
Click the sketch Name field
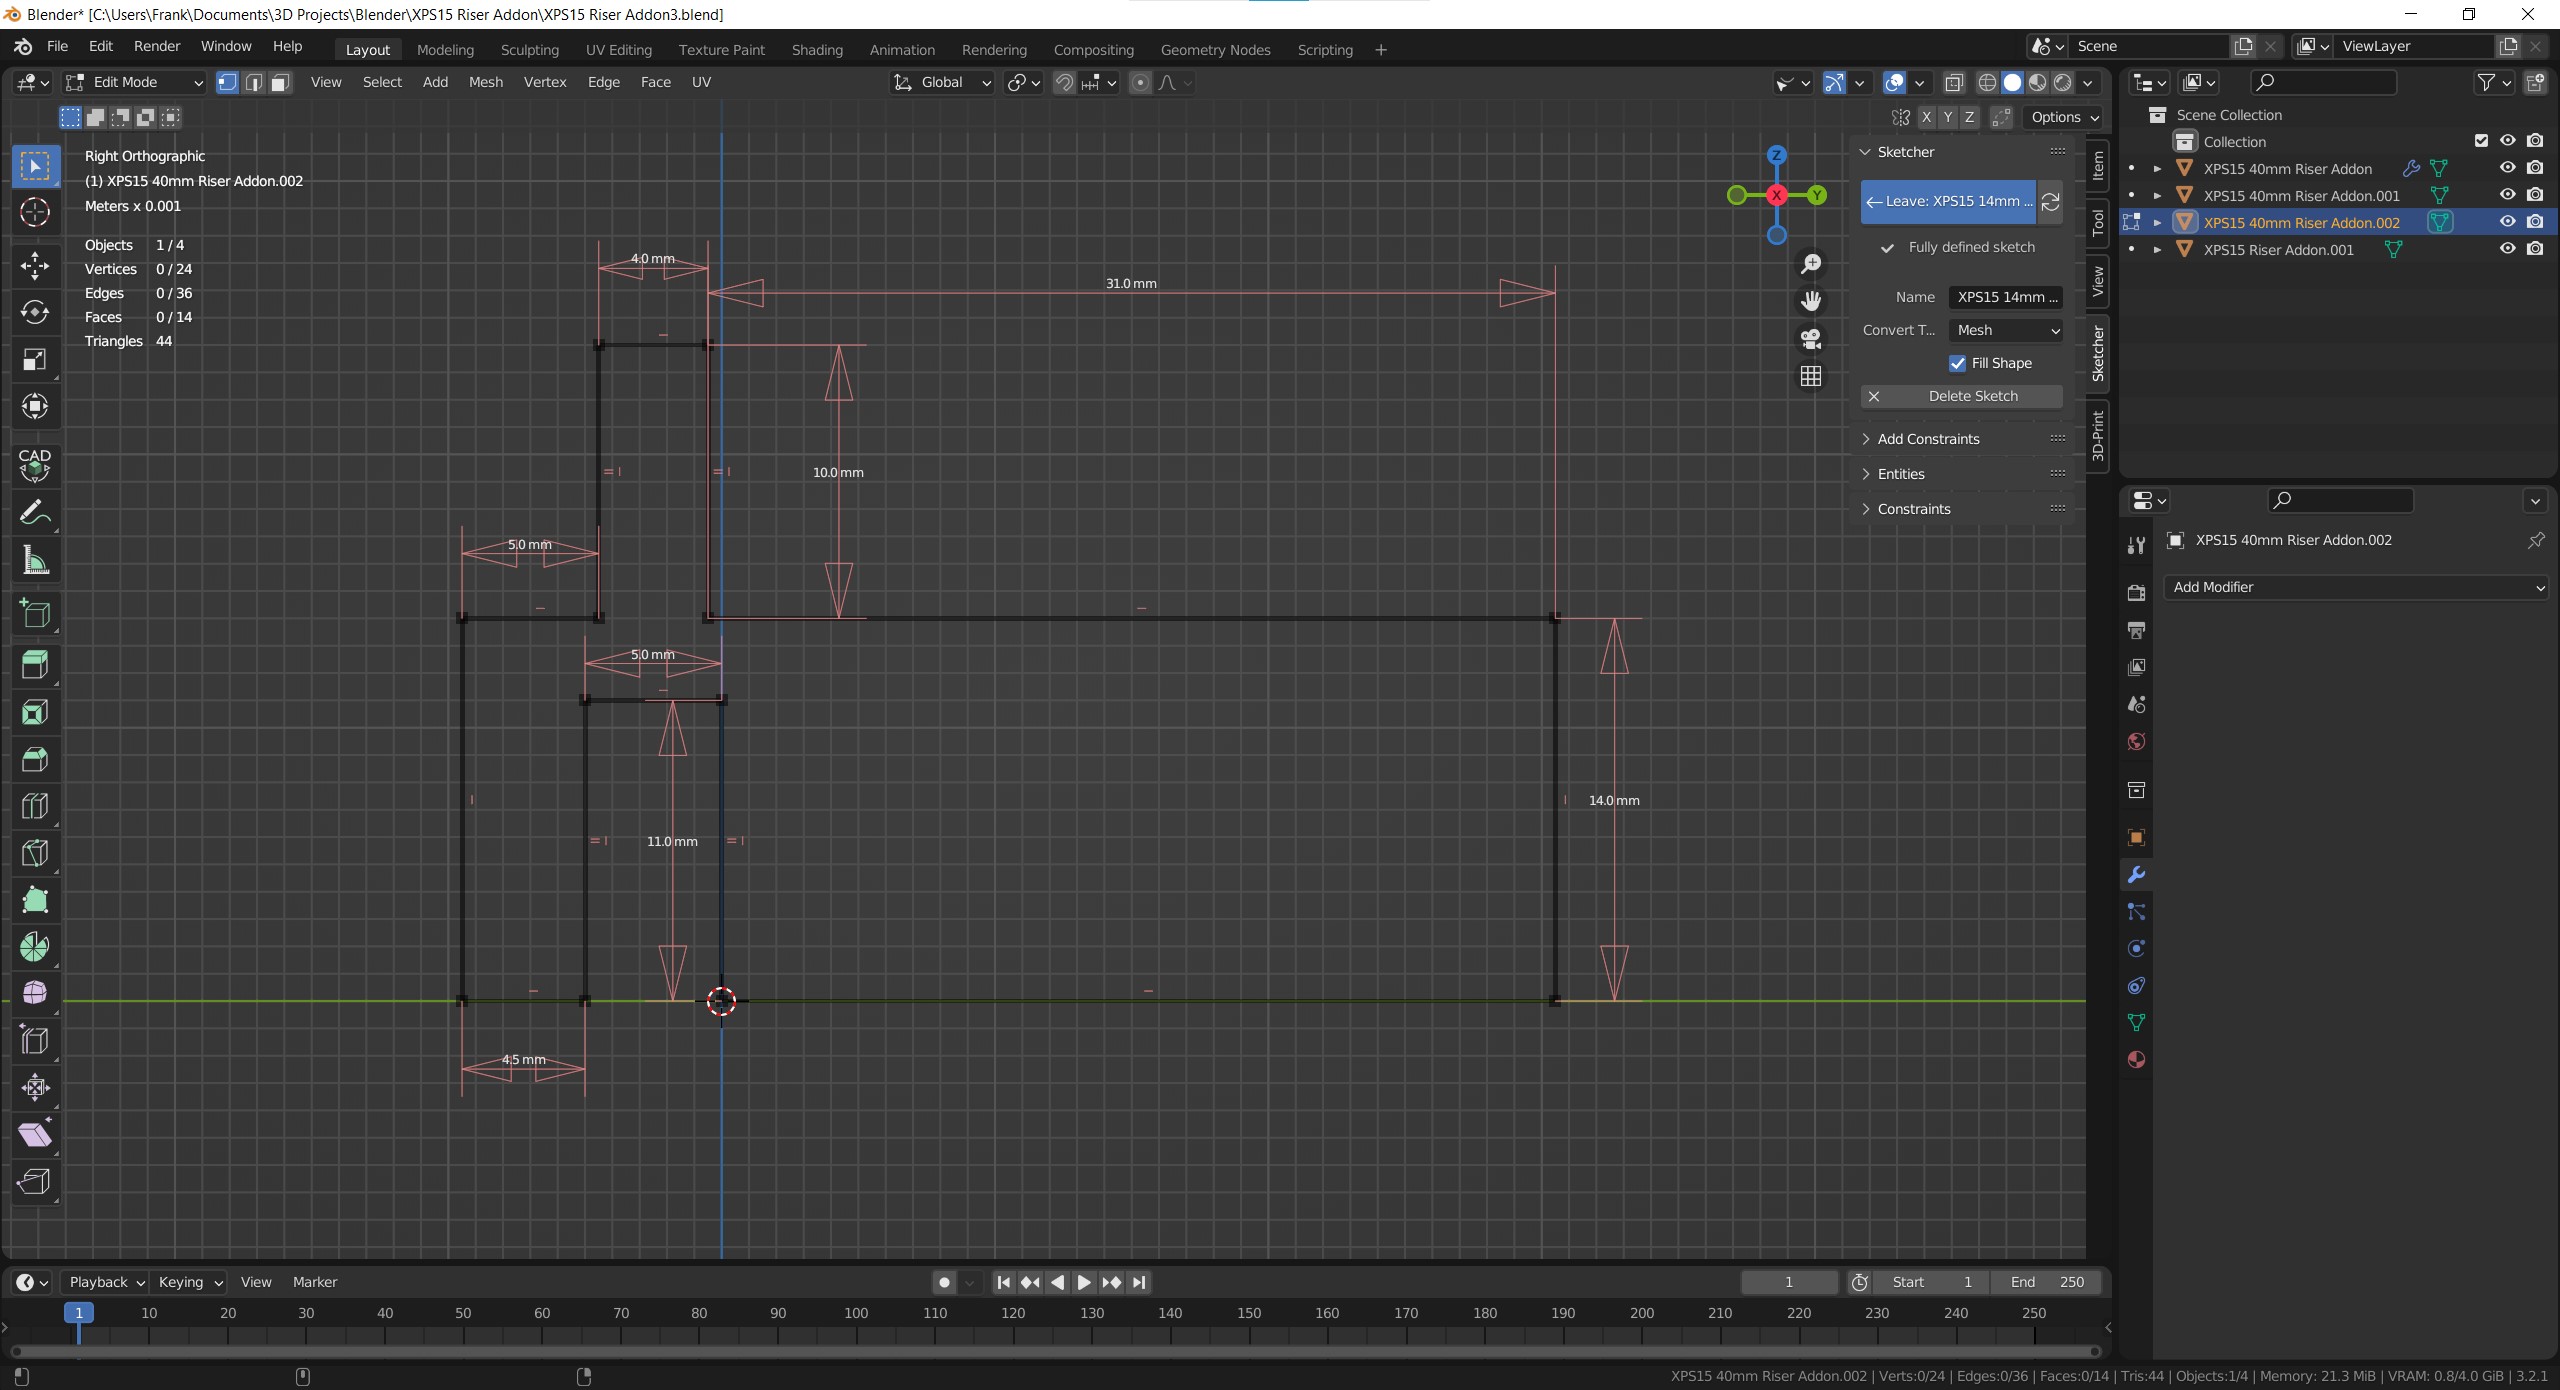click(x=2005, y=297)
